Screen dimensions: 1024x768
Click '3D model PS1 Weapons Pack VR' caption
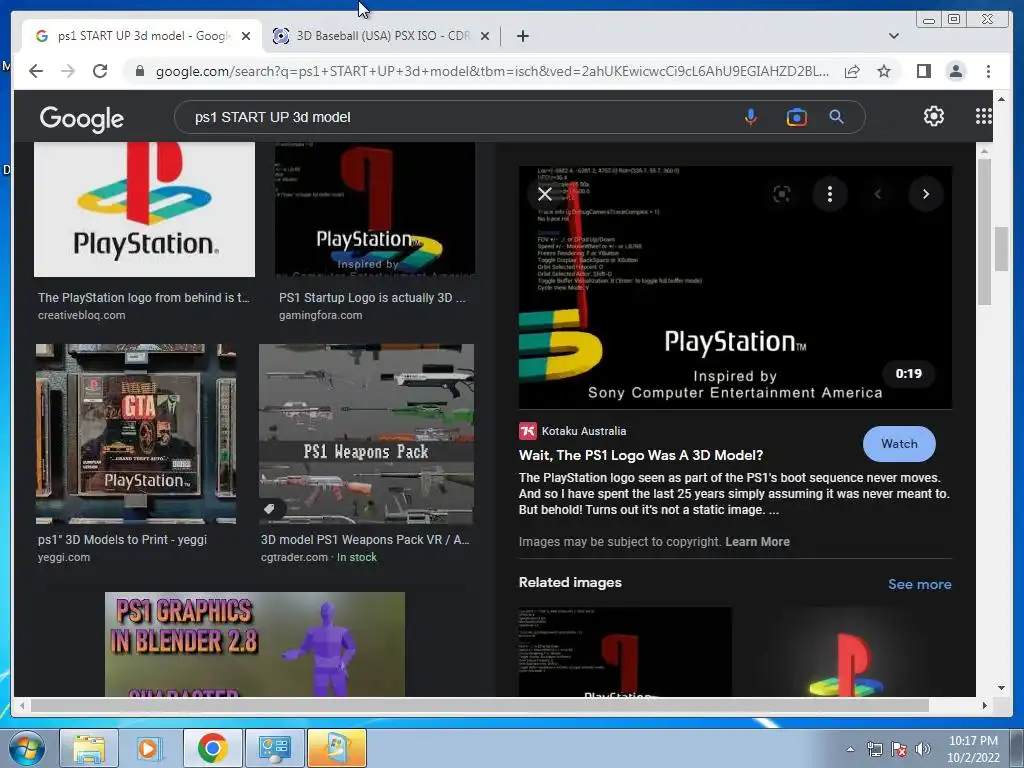pyautogui.click(x=365, y=540)
